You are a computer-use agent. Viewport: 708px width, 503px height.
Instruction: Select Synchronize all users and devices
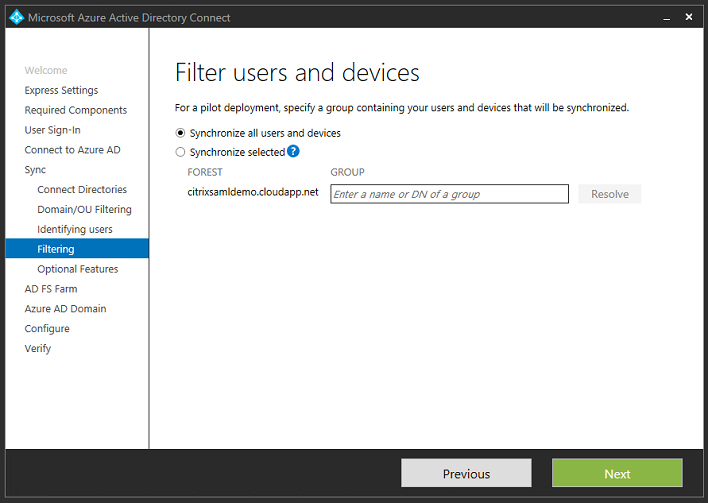181,133
